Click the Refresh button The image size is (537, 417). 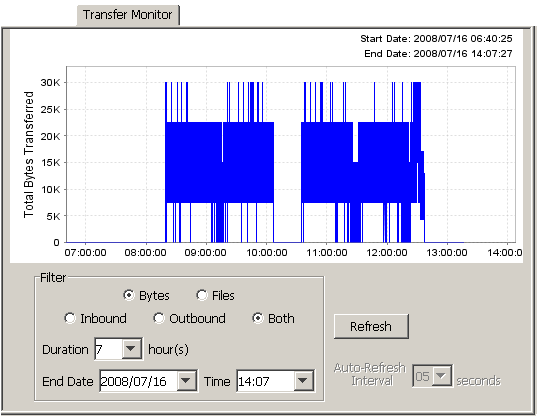coord(371,326)
